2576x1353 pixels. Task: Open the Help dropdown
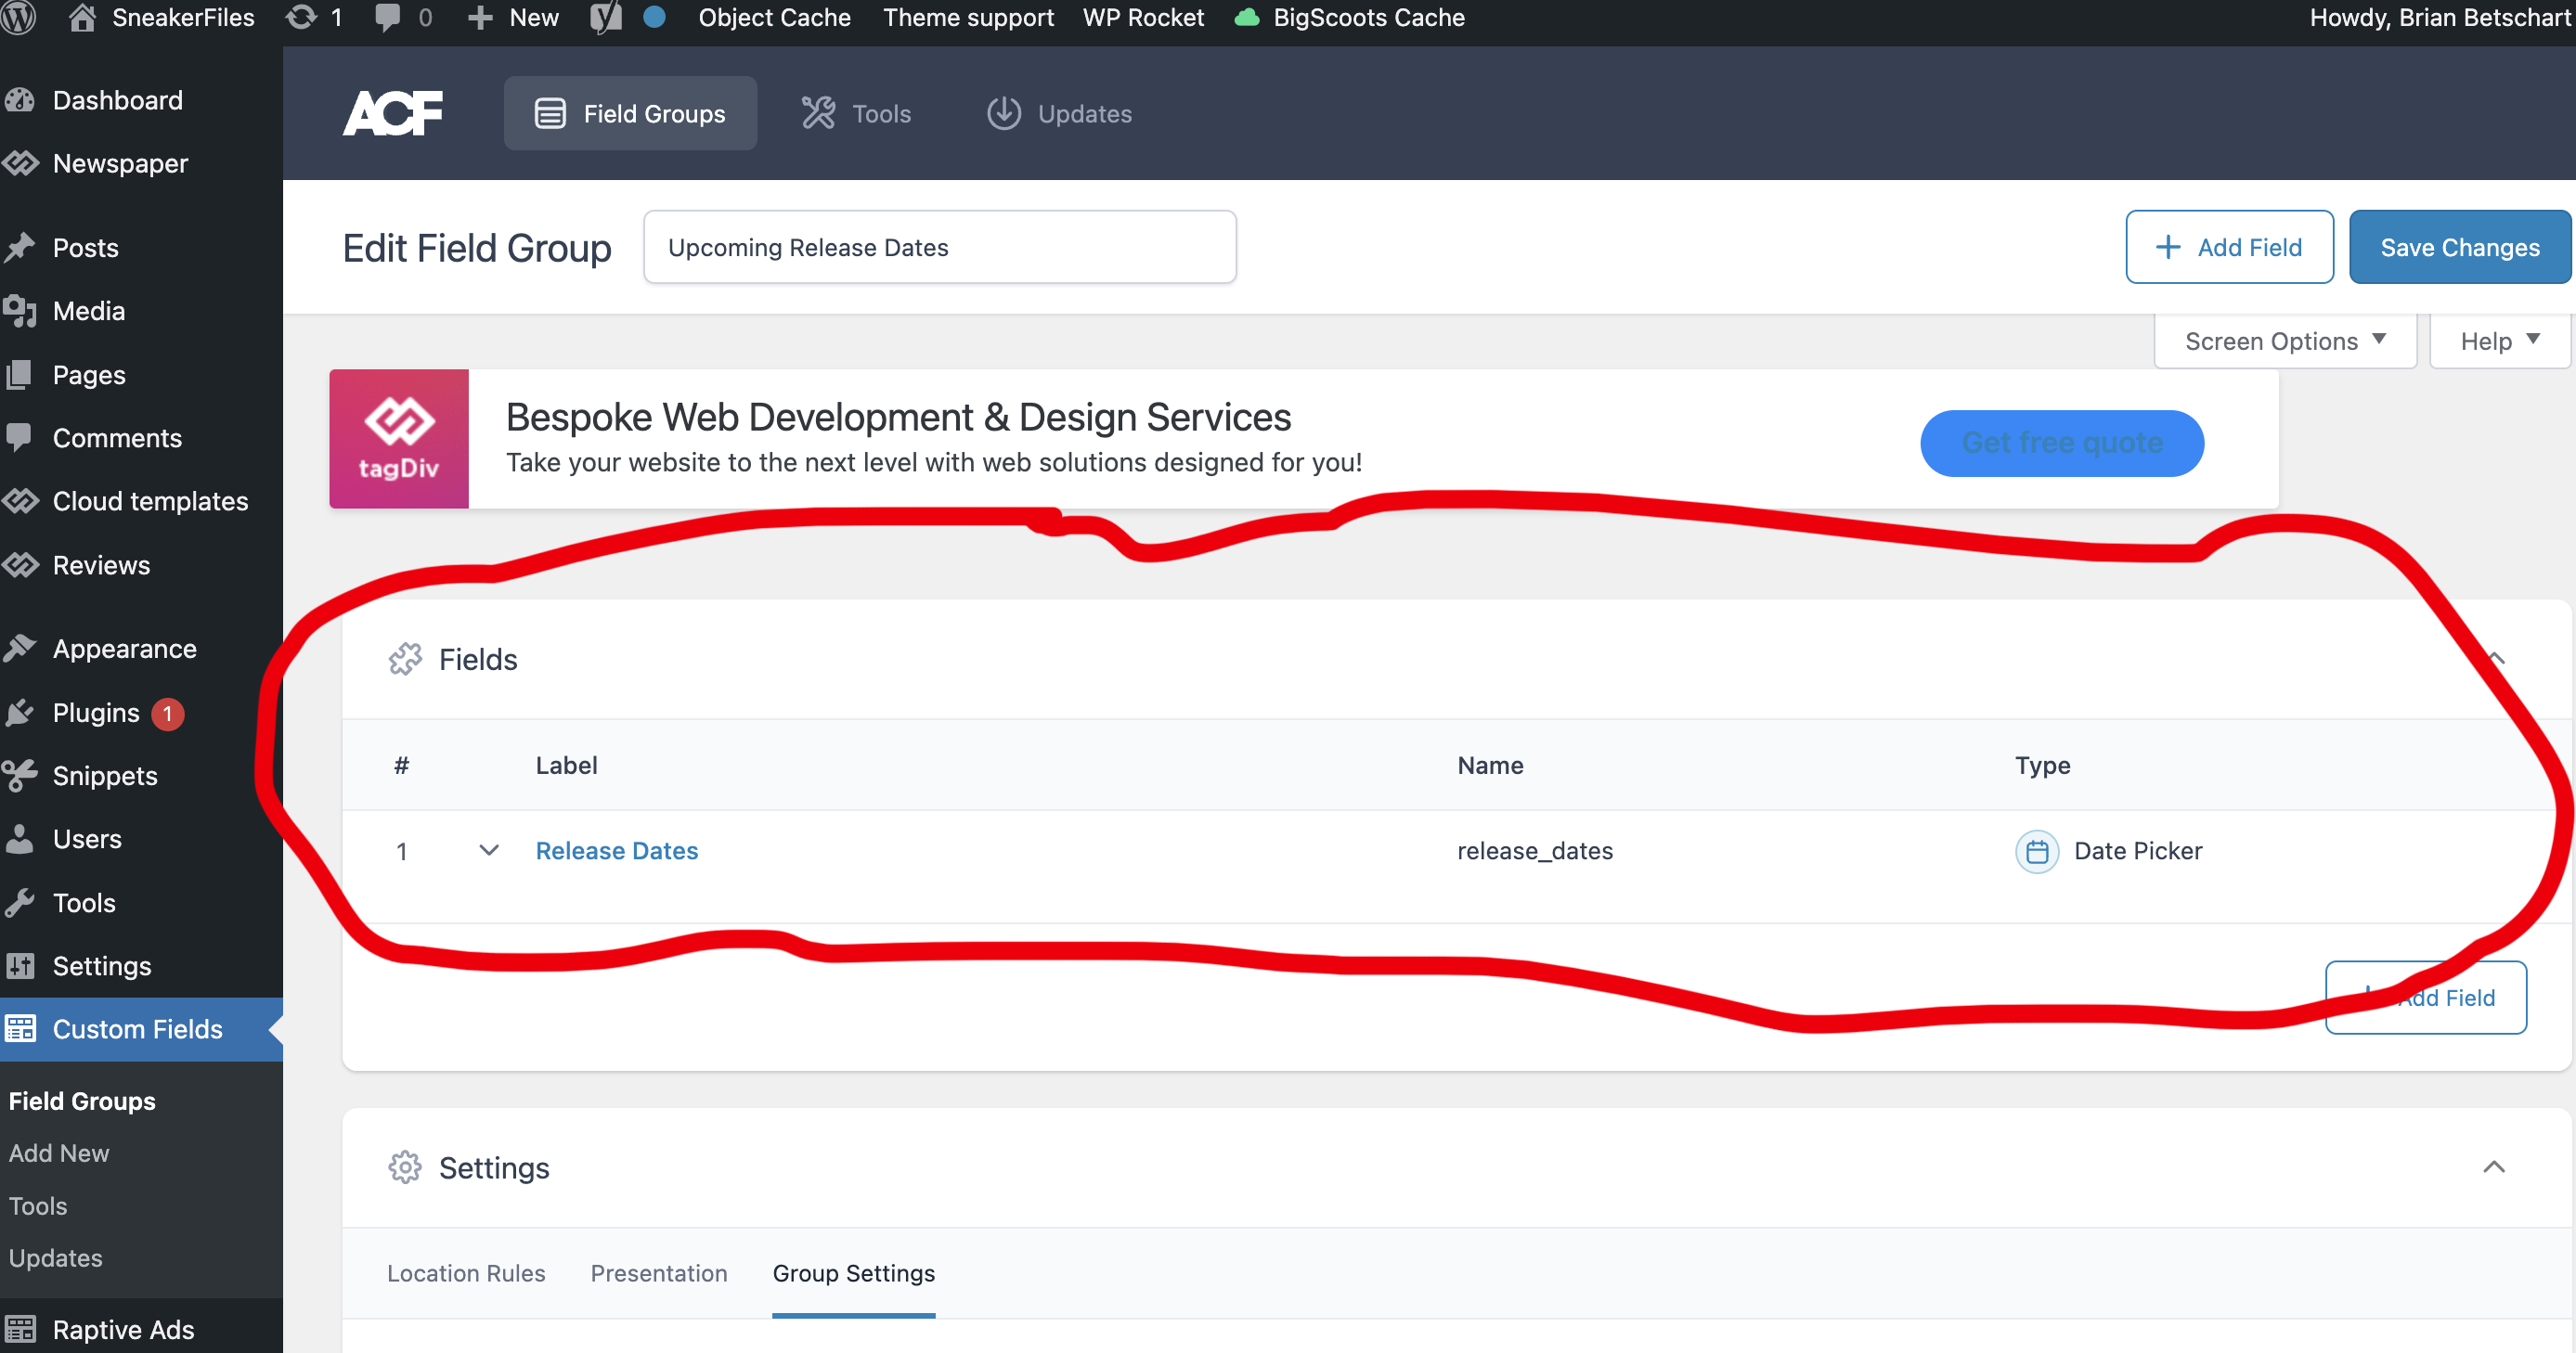tap(2500, 341)
